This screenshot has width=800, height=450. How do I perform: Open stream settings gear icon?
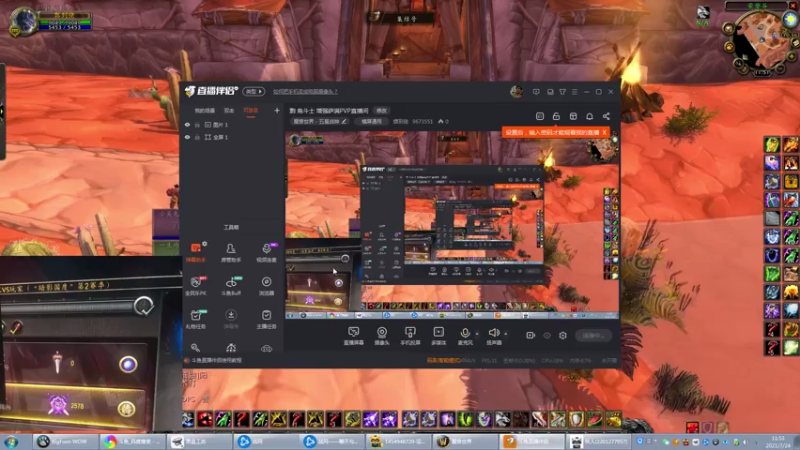coord(563,335)
